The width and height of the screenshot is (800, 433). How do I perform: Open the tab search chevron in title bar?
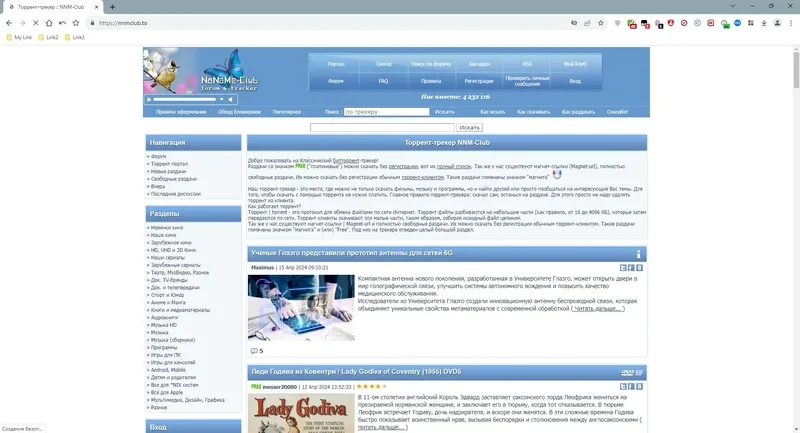tap(733, 6)
